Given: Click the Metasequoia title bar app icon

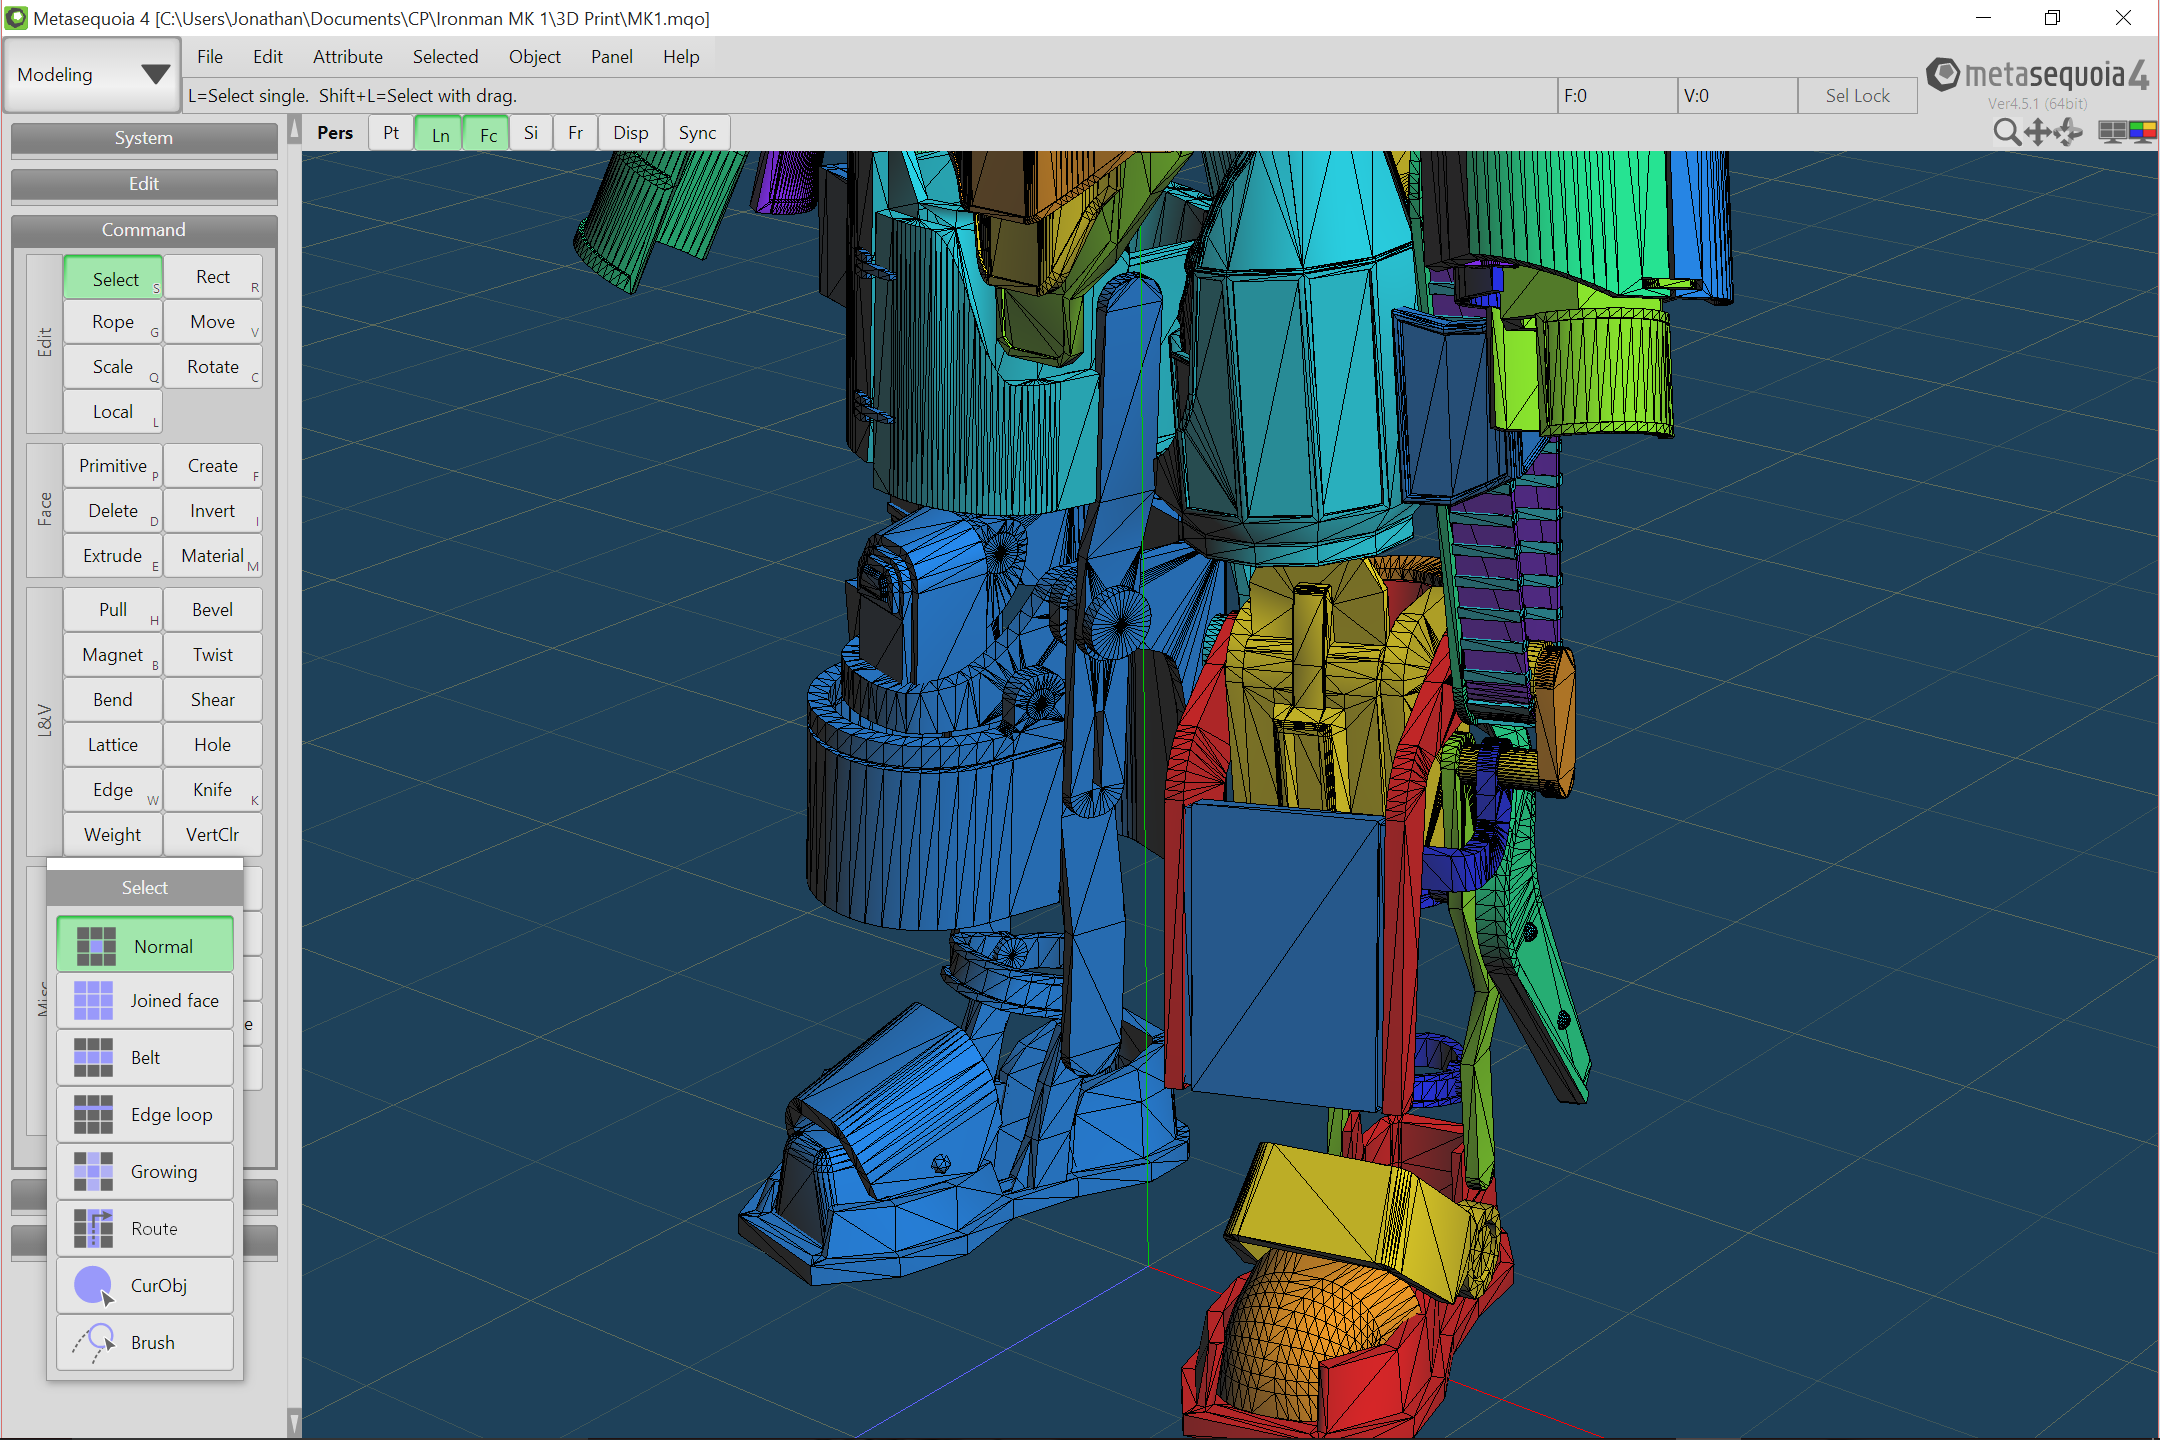Looking at the screenshot, I should [16, 18].
